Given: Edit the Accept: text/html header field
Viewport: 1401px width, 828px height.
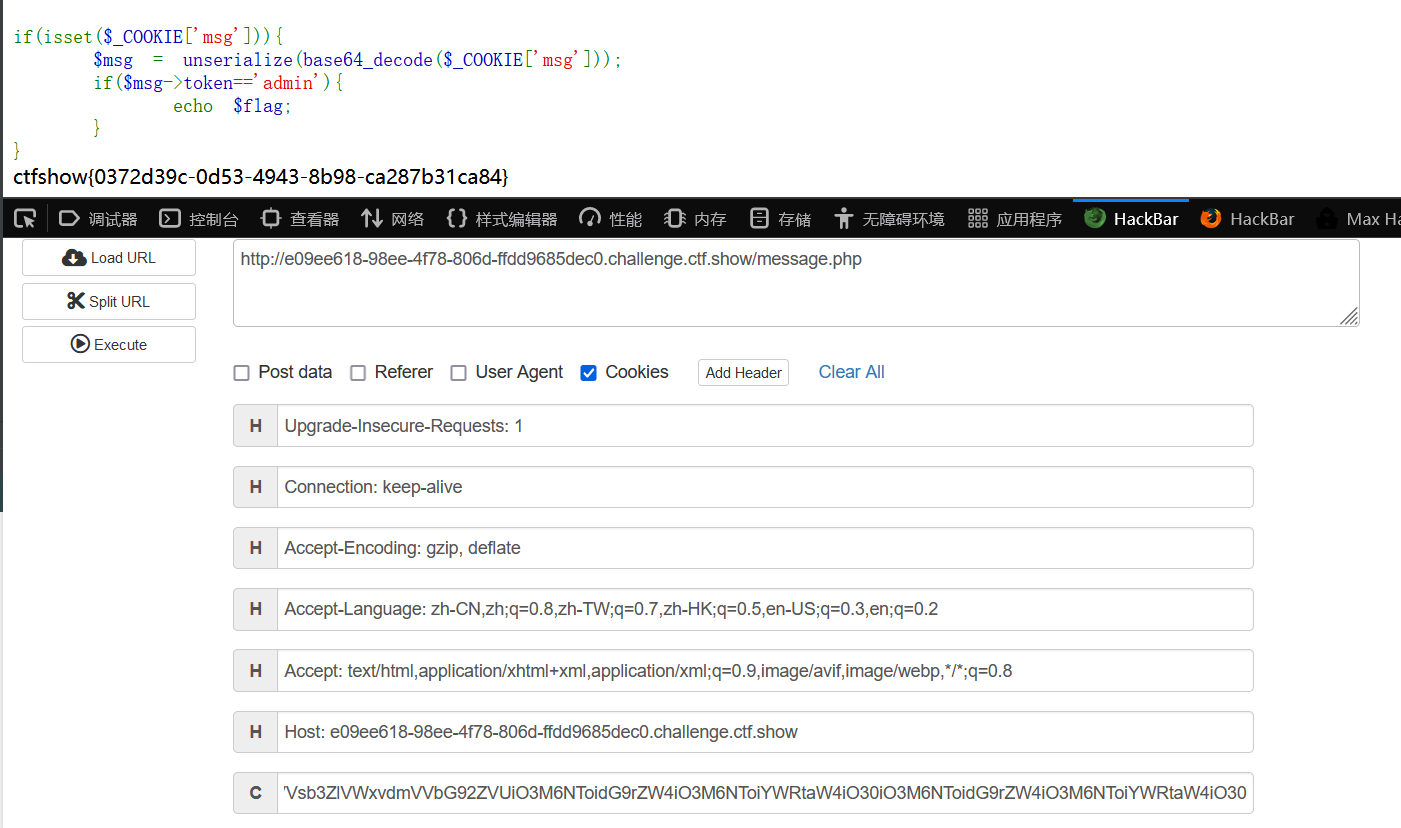Looking at the screenshot, I should click(x=765, y=671).
